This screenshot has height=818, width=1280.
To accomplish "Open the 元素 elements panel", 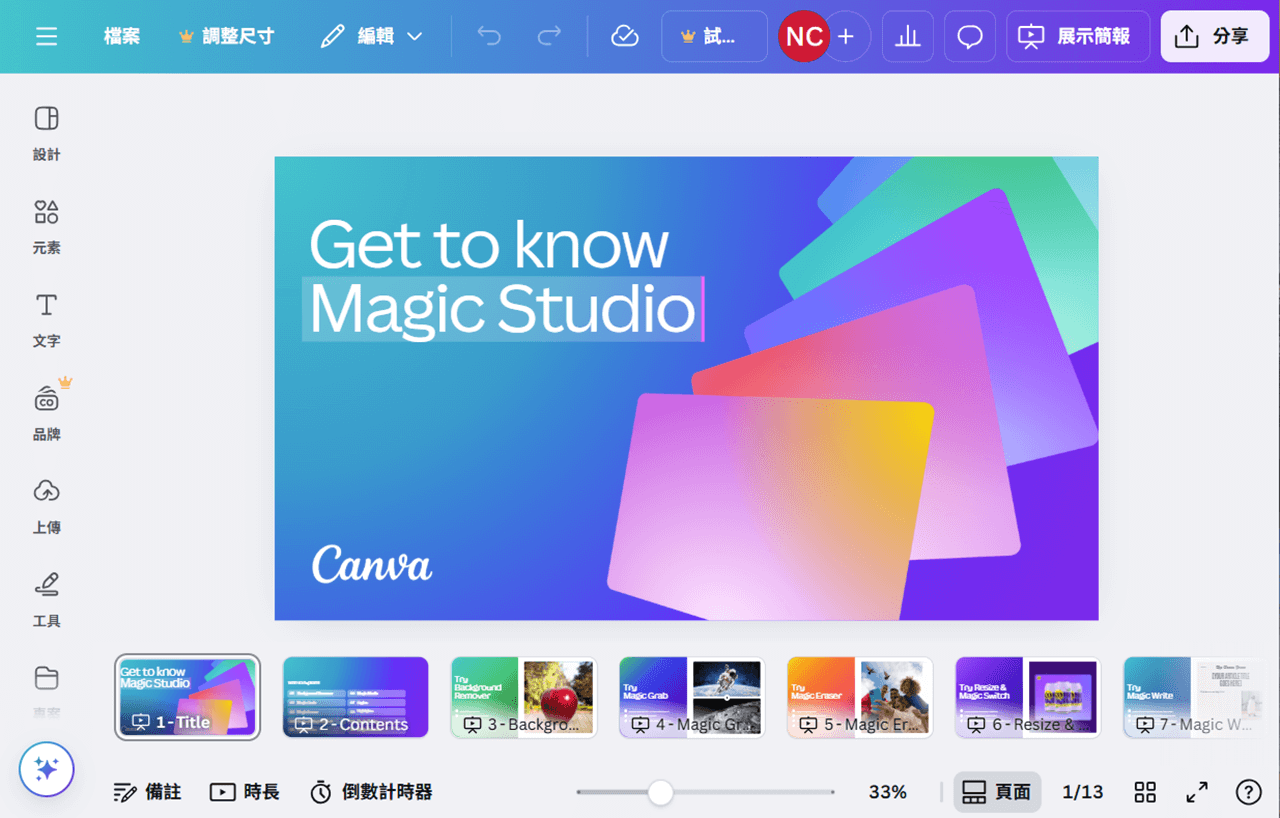I will click(x=47, y=226).
